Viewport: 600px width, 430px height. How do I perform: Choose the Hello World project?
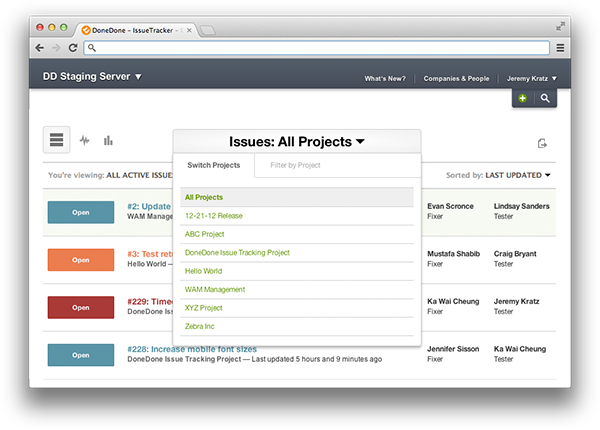297,271
